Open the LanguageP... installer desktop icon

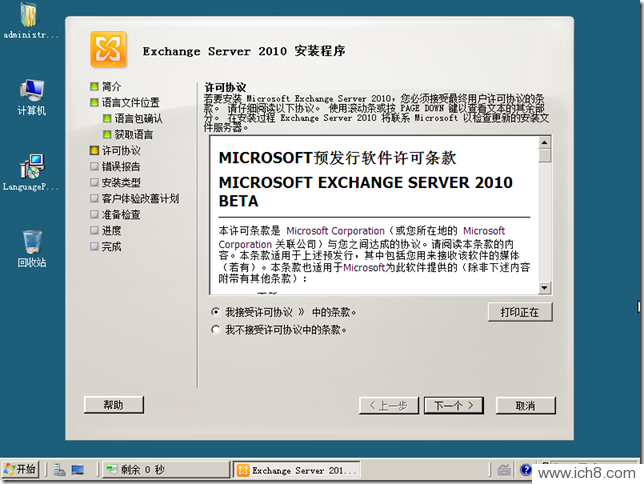tap(30, 173)
